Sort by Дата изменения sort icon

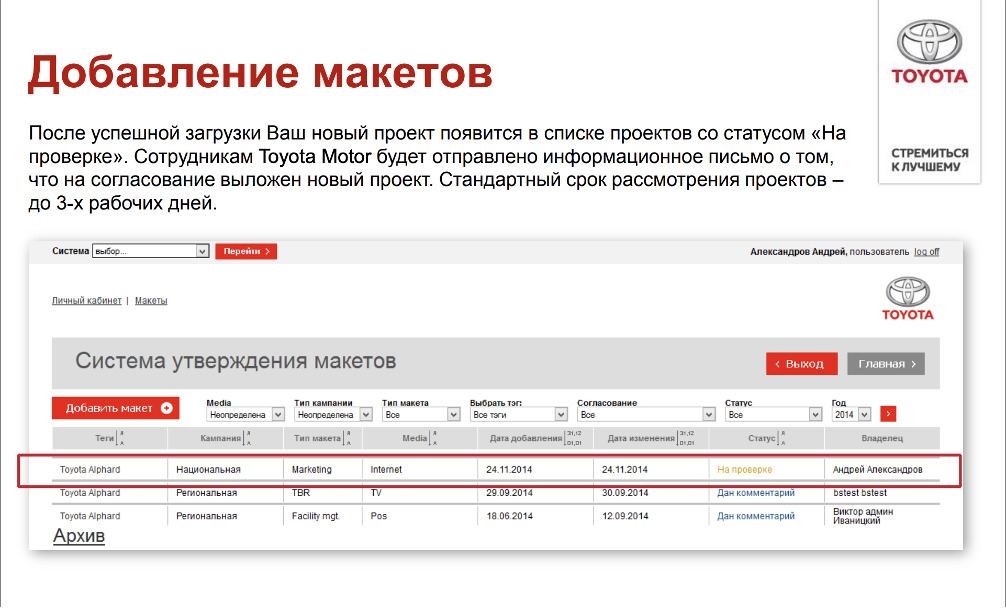coord(686,438)
